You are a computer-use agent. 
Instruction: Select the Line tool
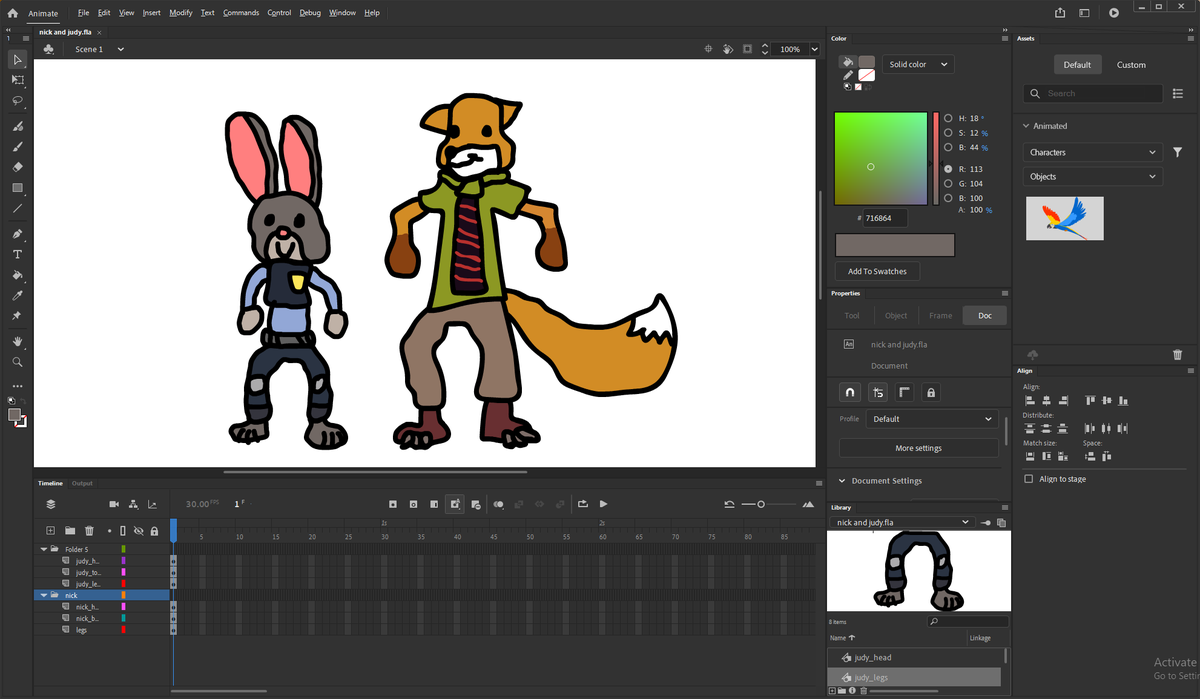[17, 209]
